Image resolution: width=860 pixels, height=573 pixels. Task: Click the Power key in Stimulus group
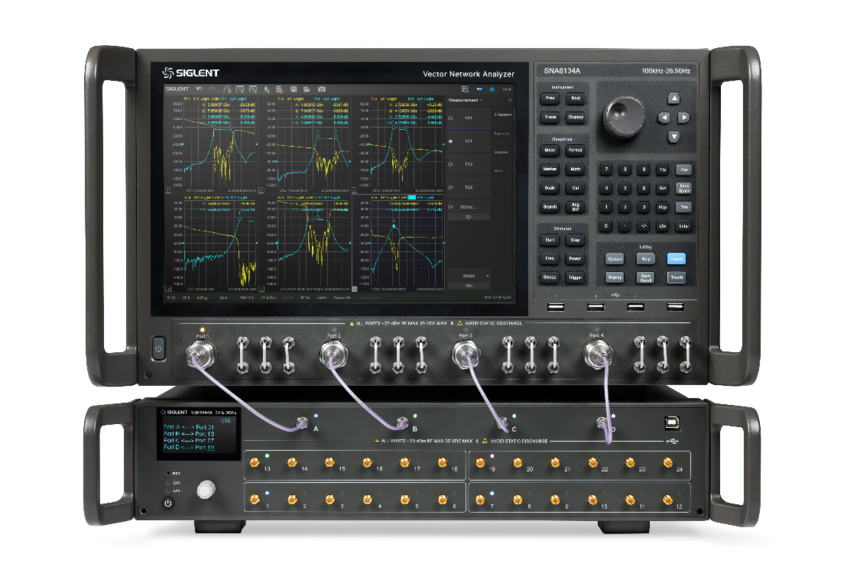575,259
